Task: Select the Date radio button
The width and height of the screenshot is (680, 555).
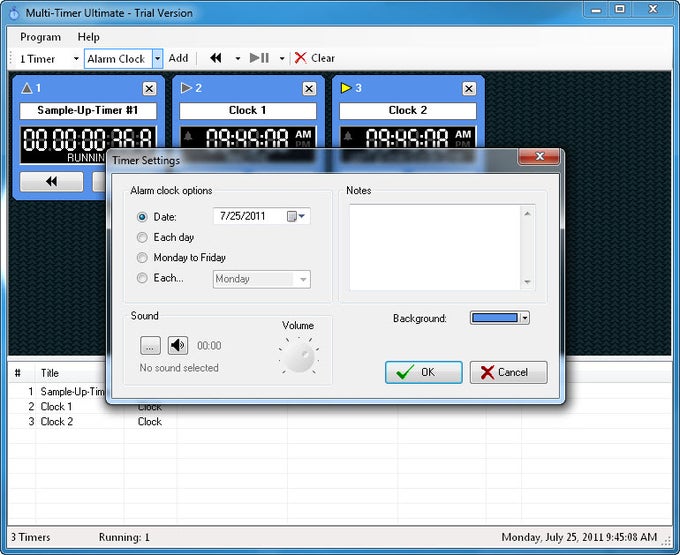Action: (142, 217)
